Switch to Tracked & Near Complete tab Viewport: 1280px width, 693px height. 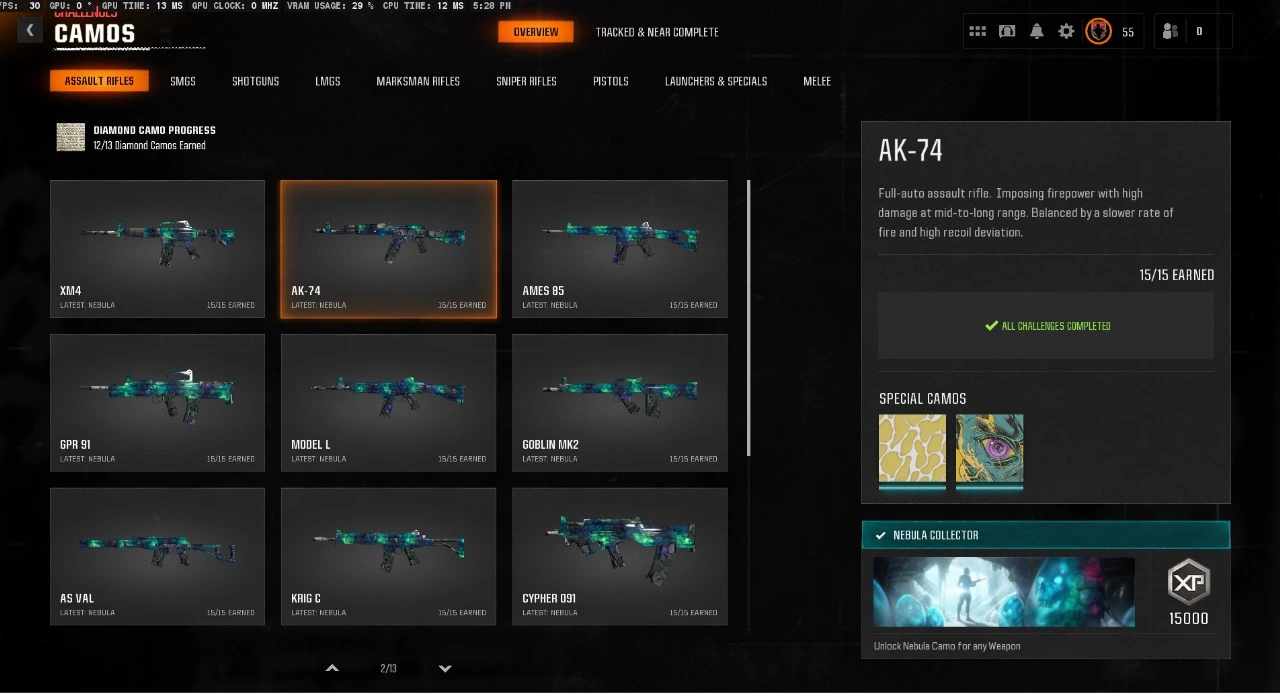click(x=657, y=32)
